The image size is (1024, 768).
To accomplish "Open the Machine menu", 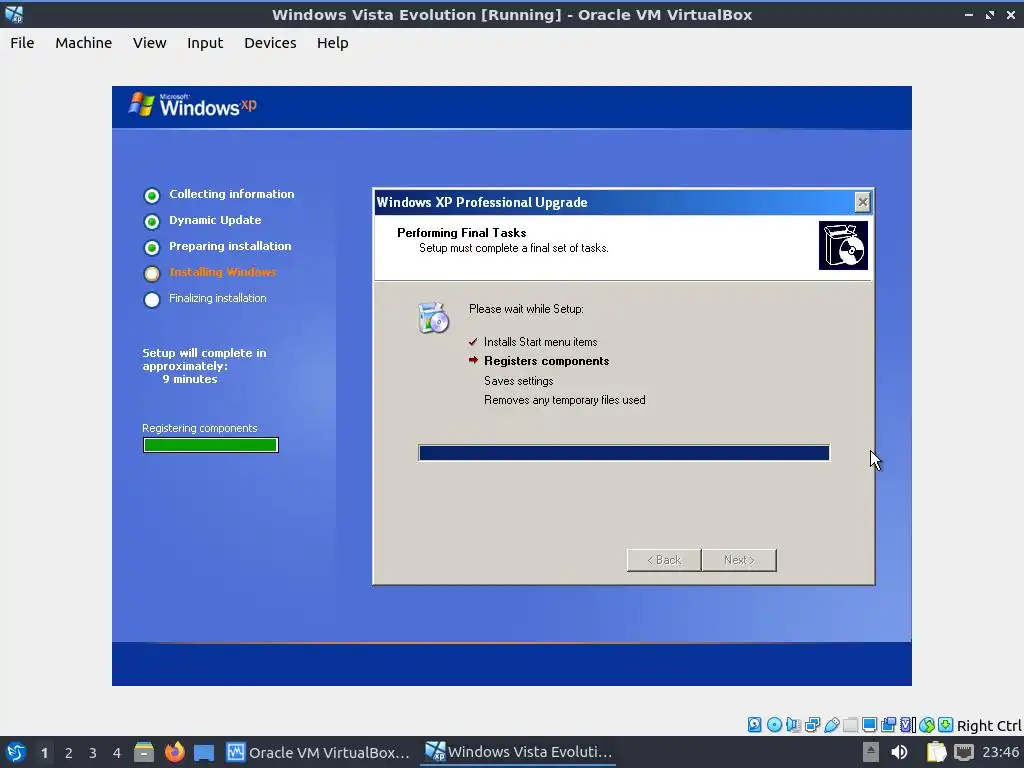I will 84,43.
